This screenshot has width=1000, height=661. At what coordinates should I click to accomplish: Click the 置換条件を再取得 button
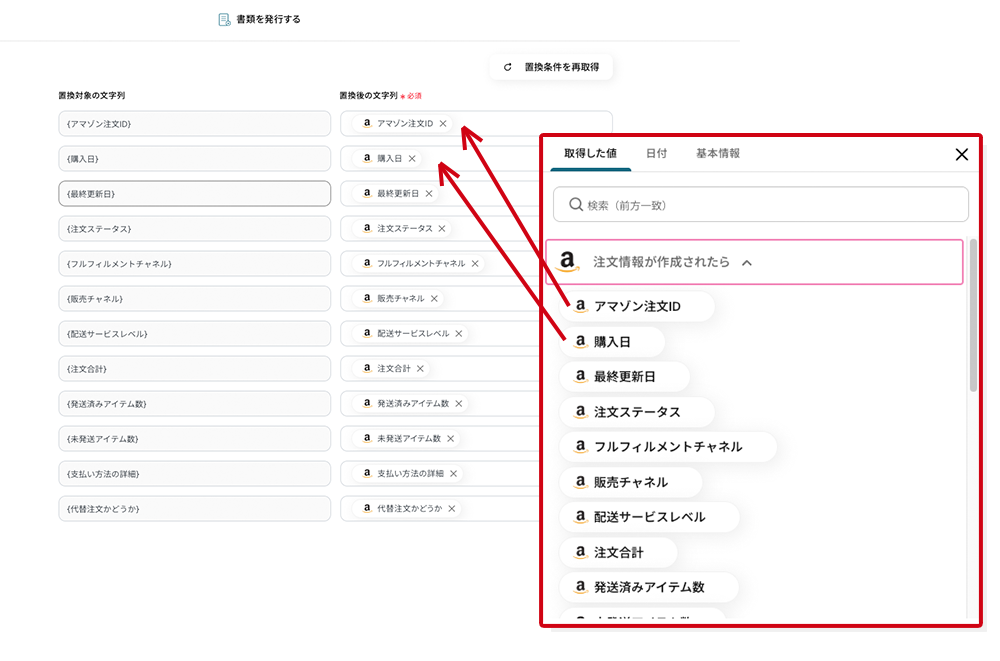pyautogui.click(x=551, y=67)
